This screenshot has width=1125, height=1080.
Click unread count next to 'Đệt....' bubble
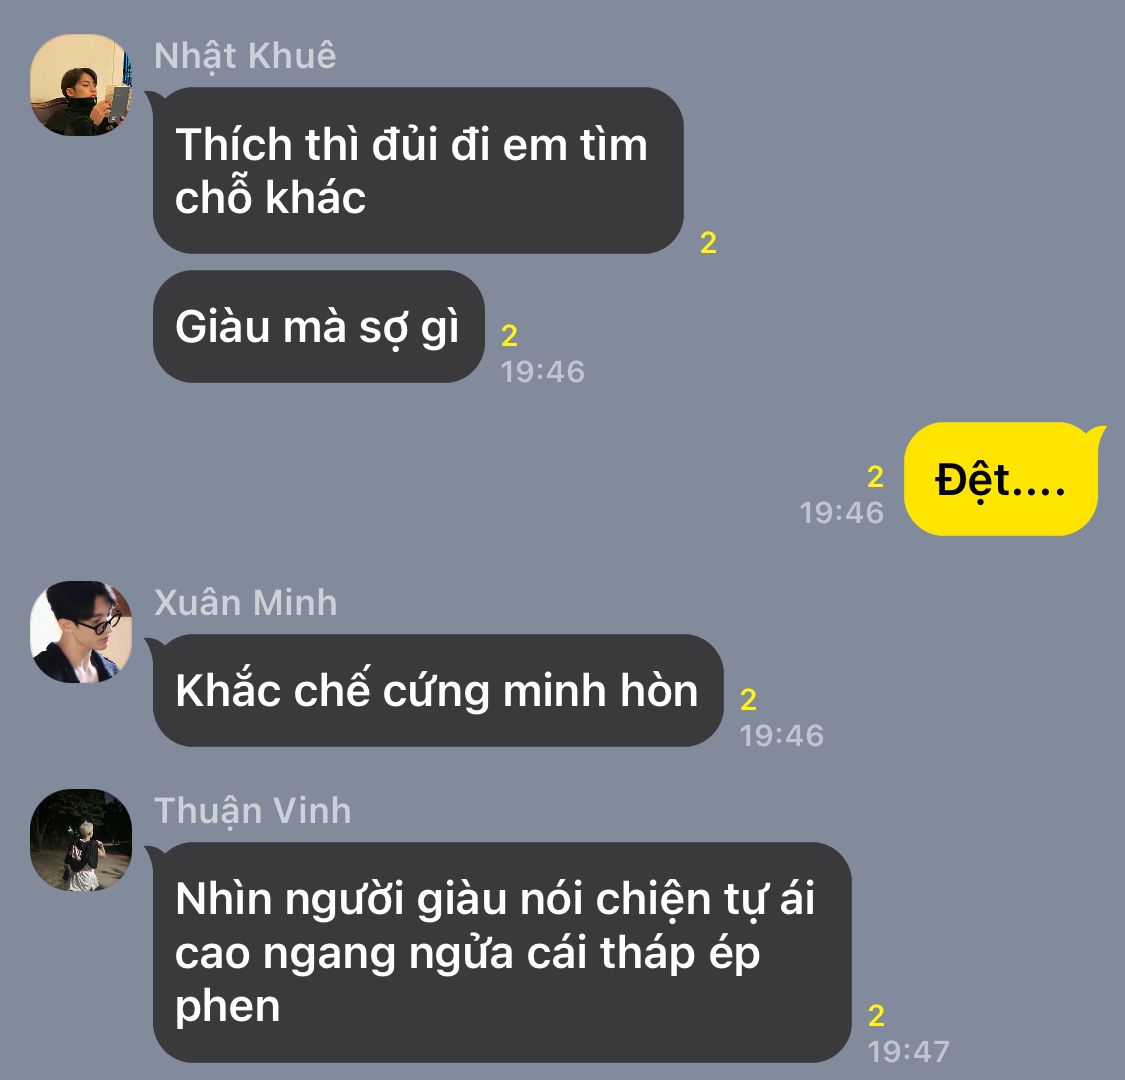875,476
